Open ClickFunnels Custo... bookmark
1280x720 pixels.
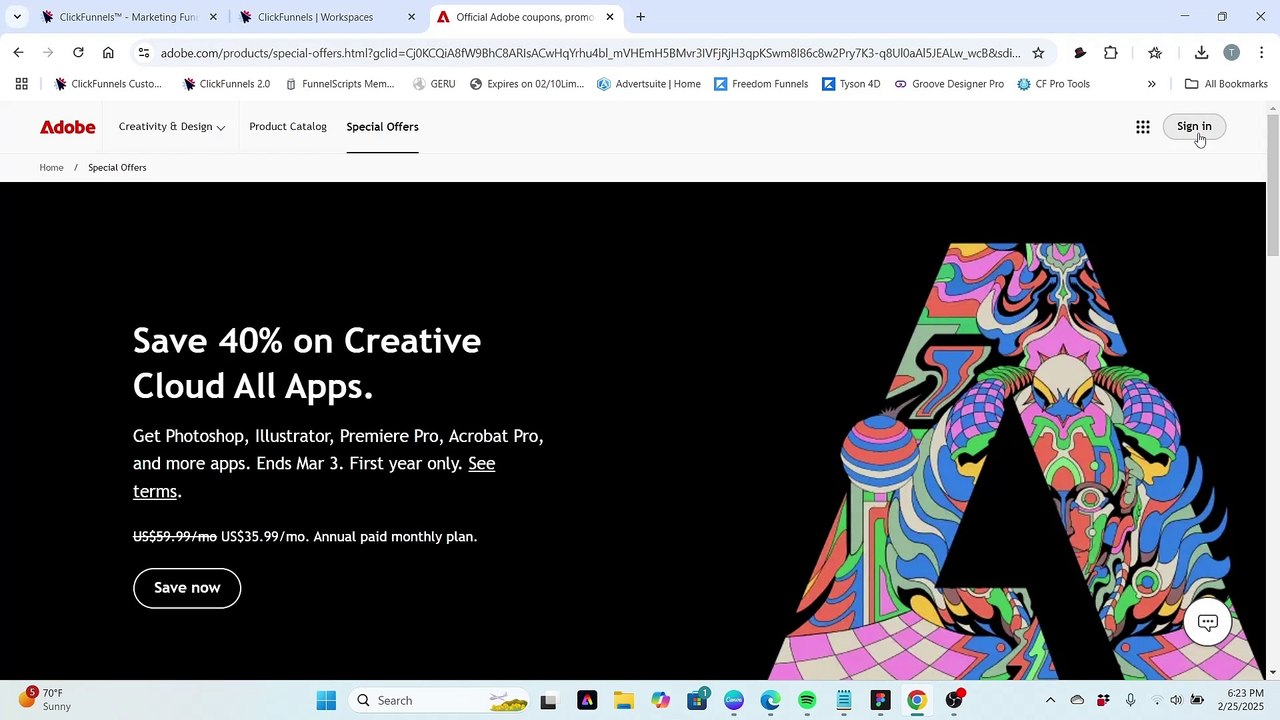click(x=108, y=84)
